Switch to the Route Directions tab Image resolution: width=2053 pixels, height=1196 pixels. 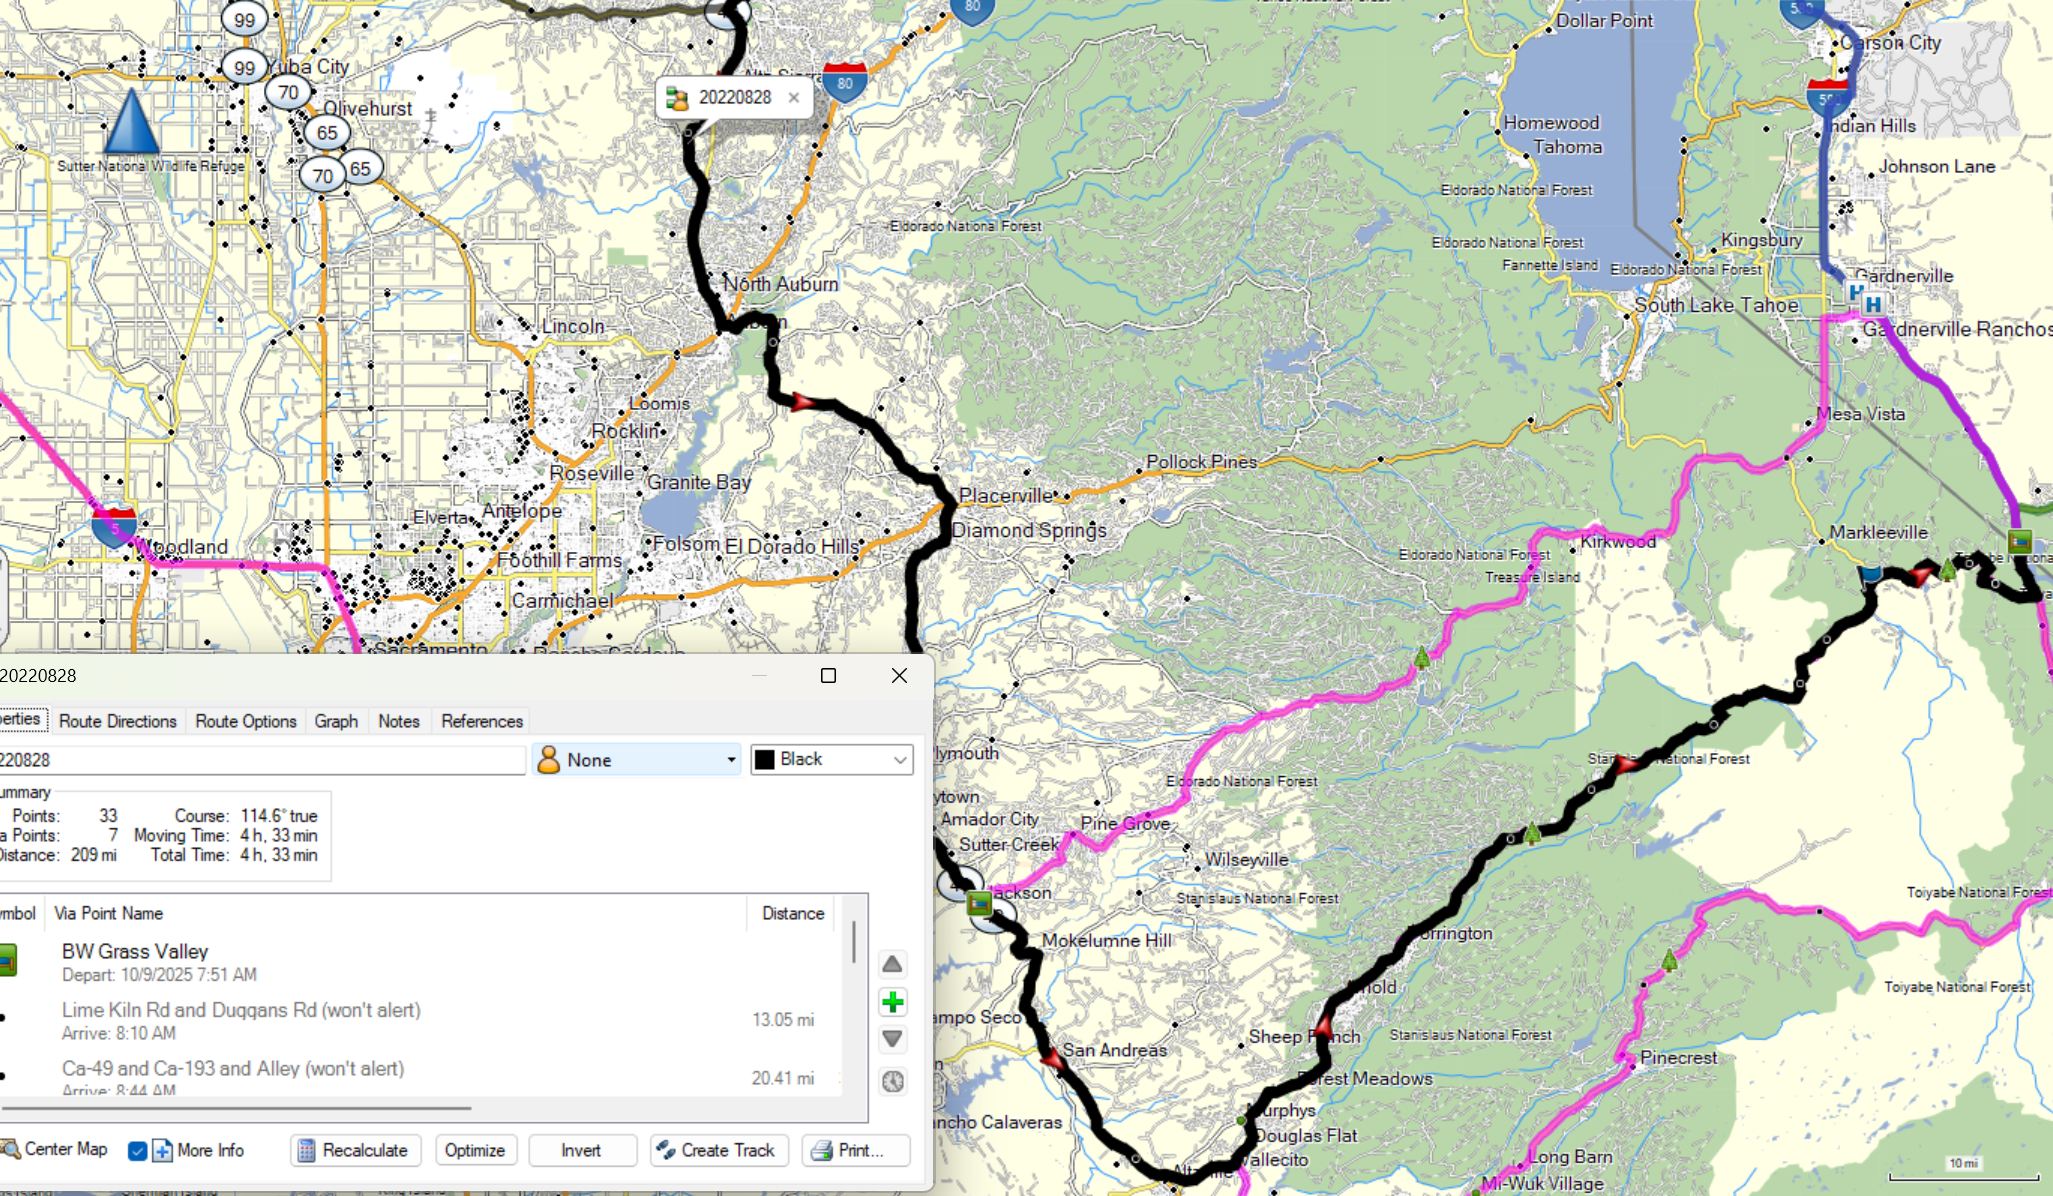[117, 721]
